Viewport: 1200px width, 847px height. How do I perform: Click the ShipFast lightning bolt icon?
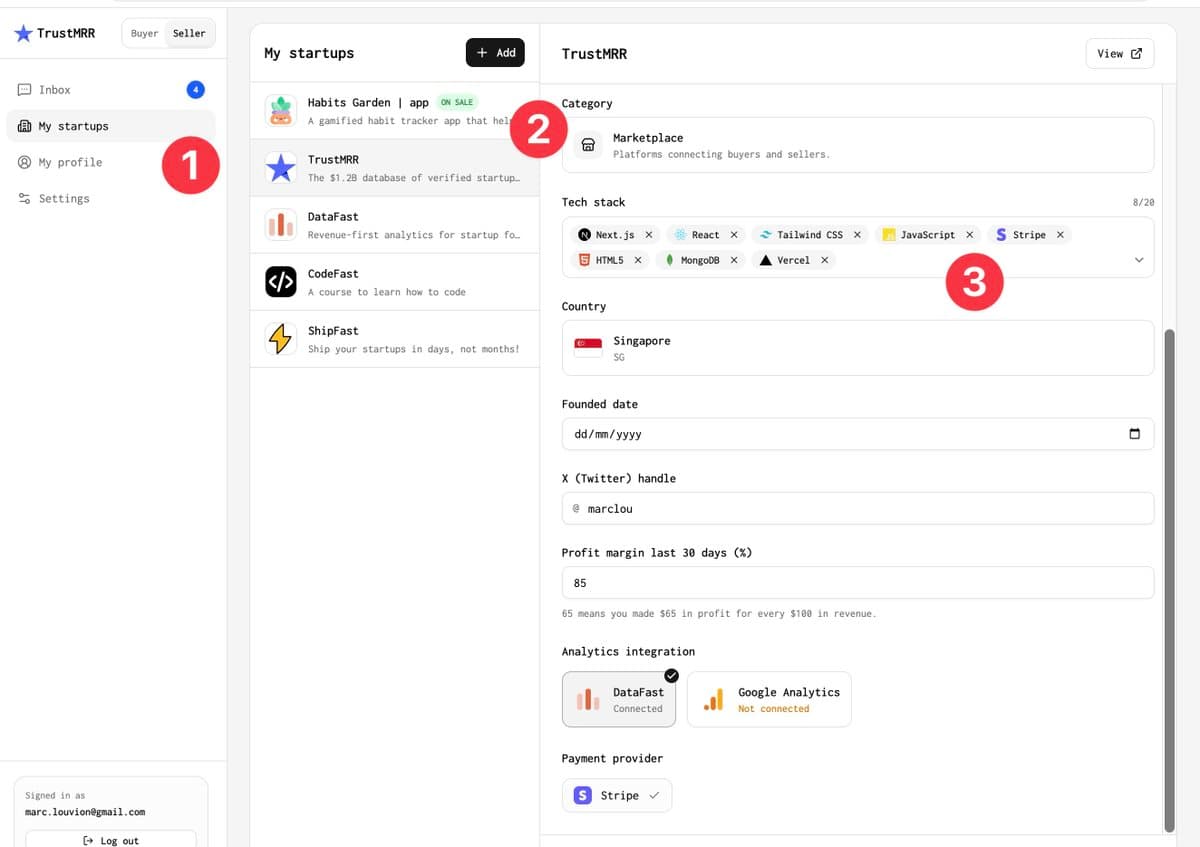(x=281, y=339)
